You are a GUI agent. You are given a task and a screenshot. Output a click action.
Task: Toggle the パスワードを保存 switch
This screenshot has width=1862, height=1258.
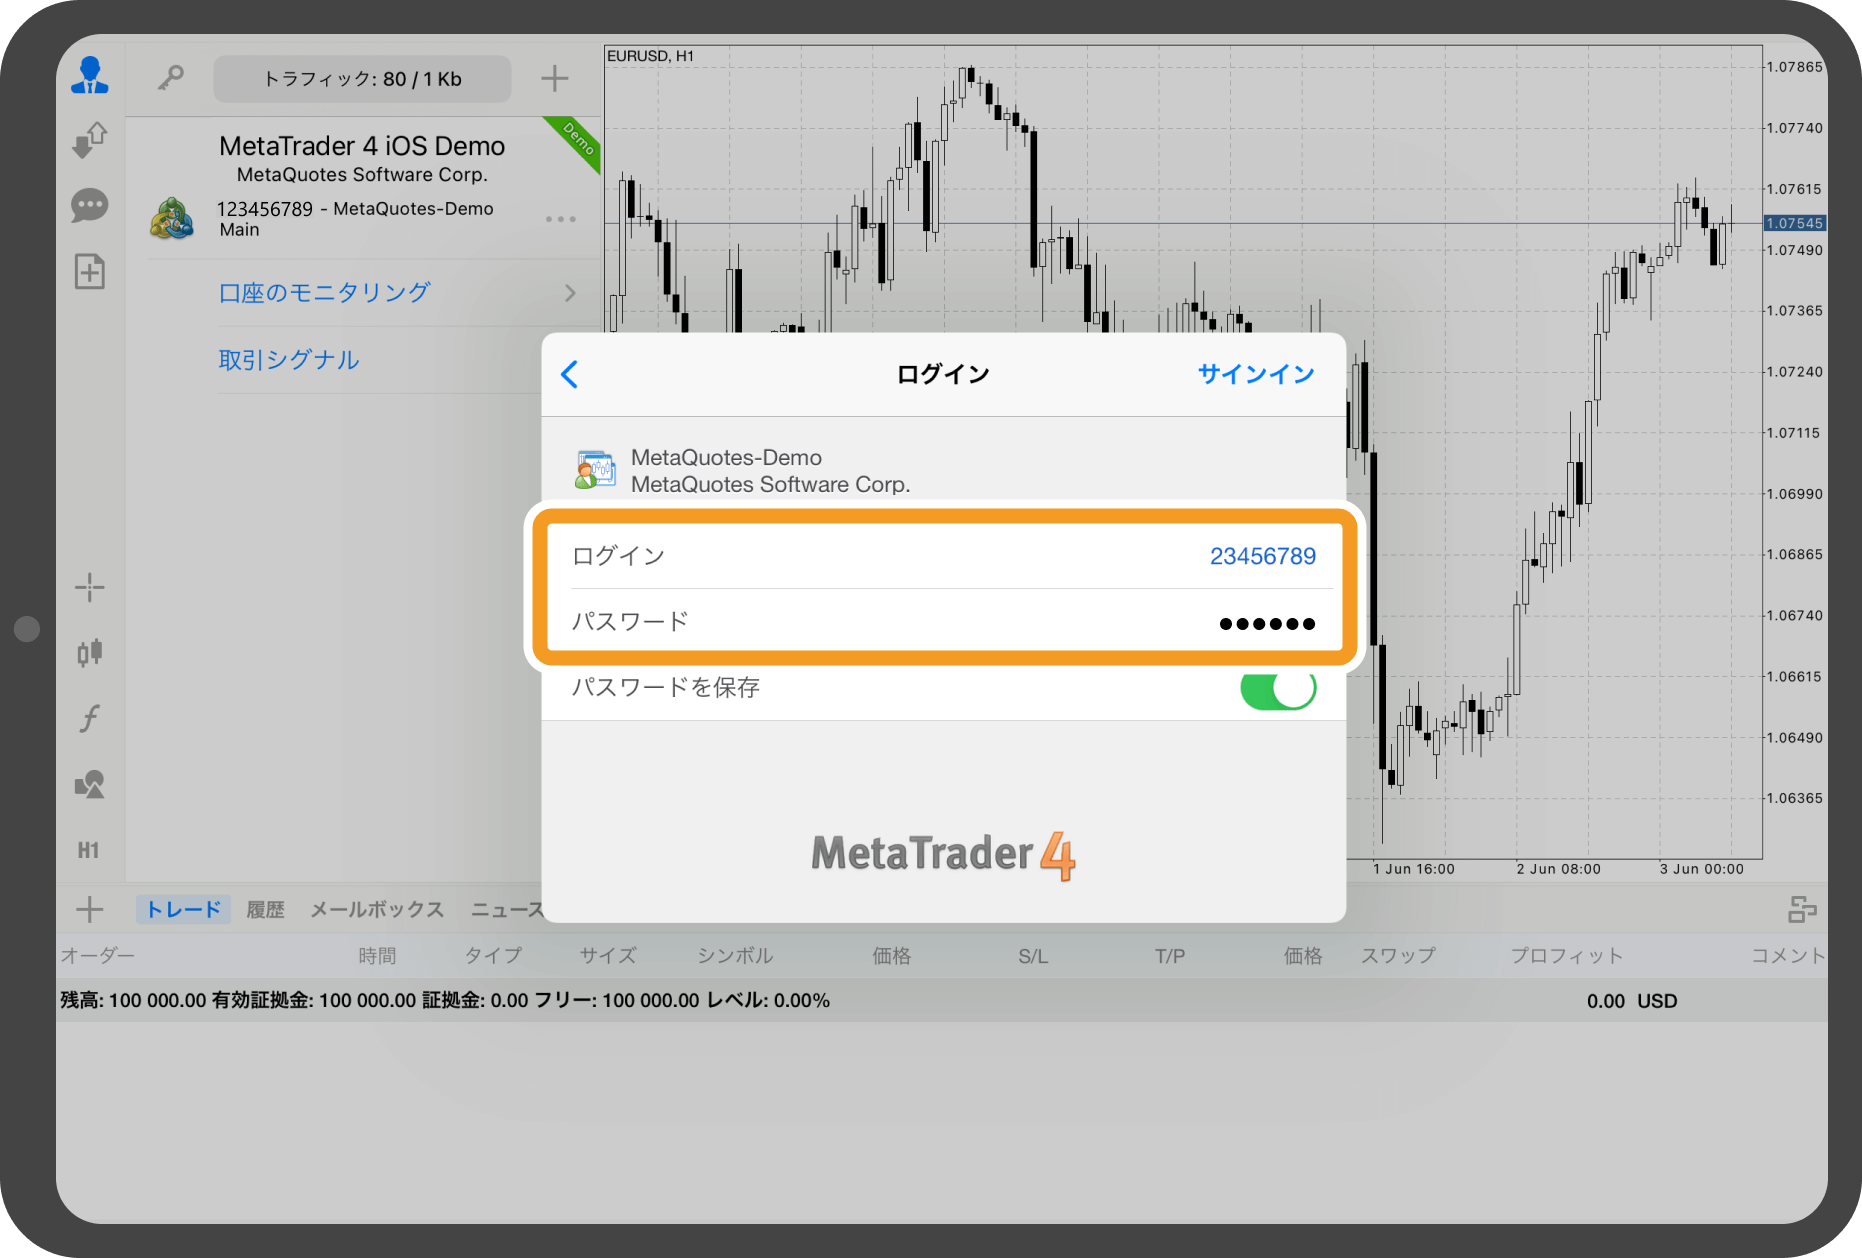1277,689
